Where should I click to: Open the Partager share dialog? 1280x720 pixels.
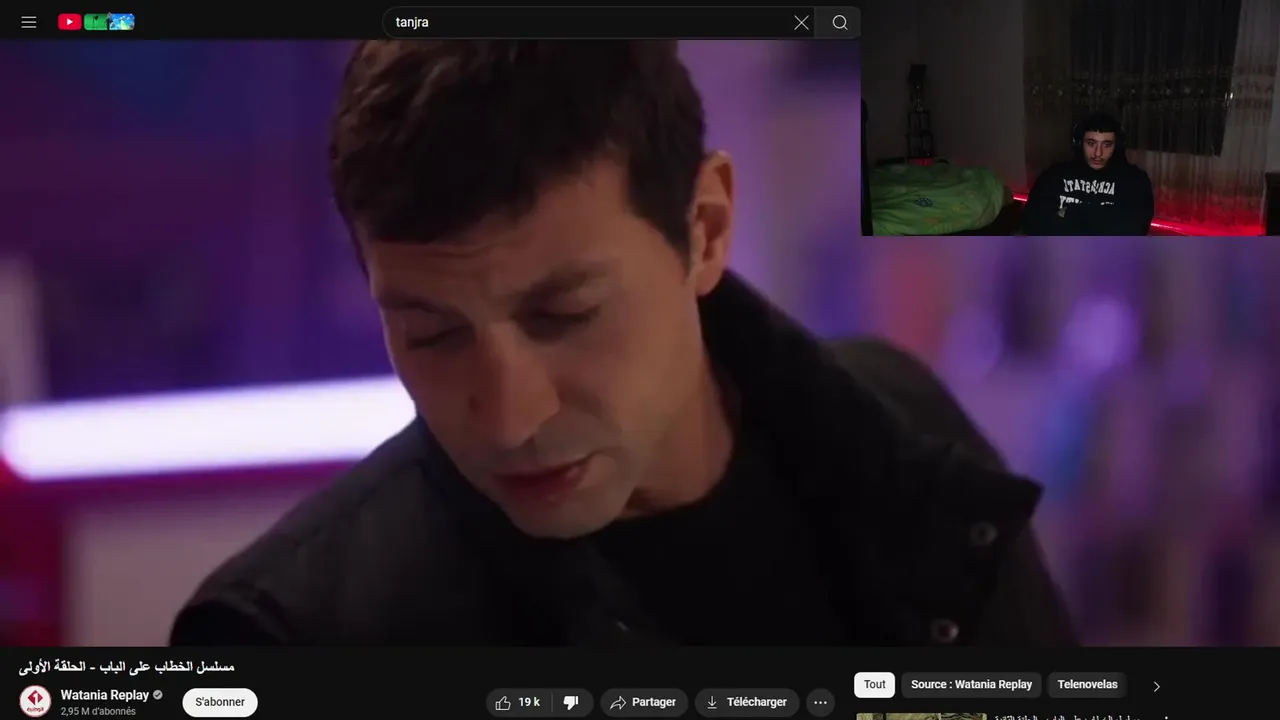[644, 702]
